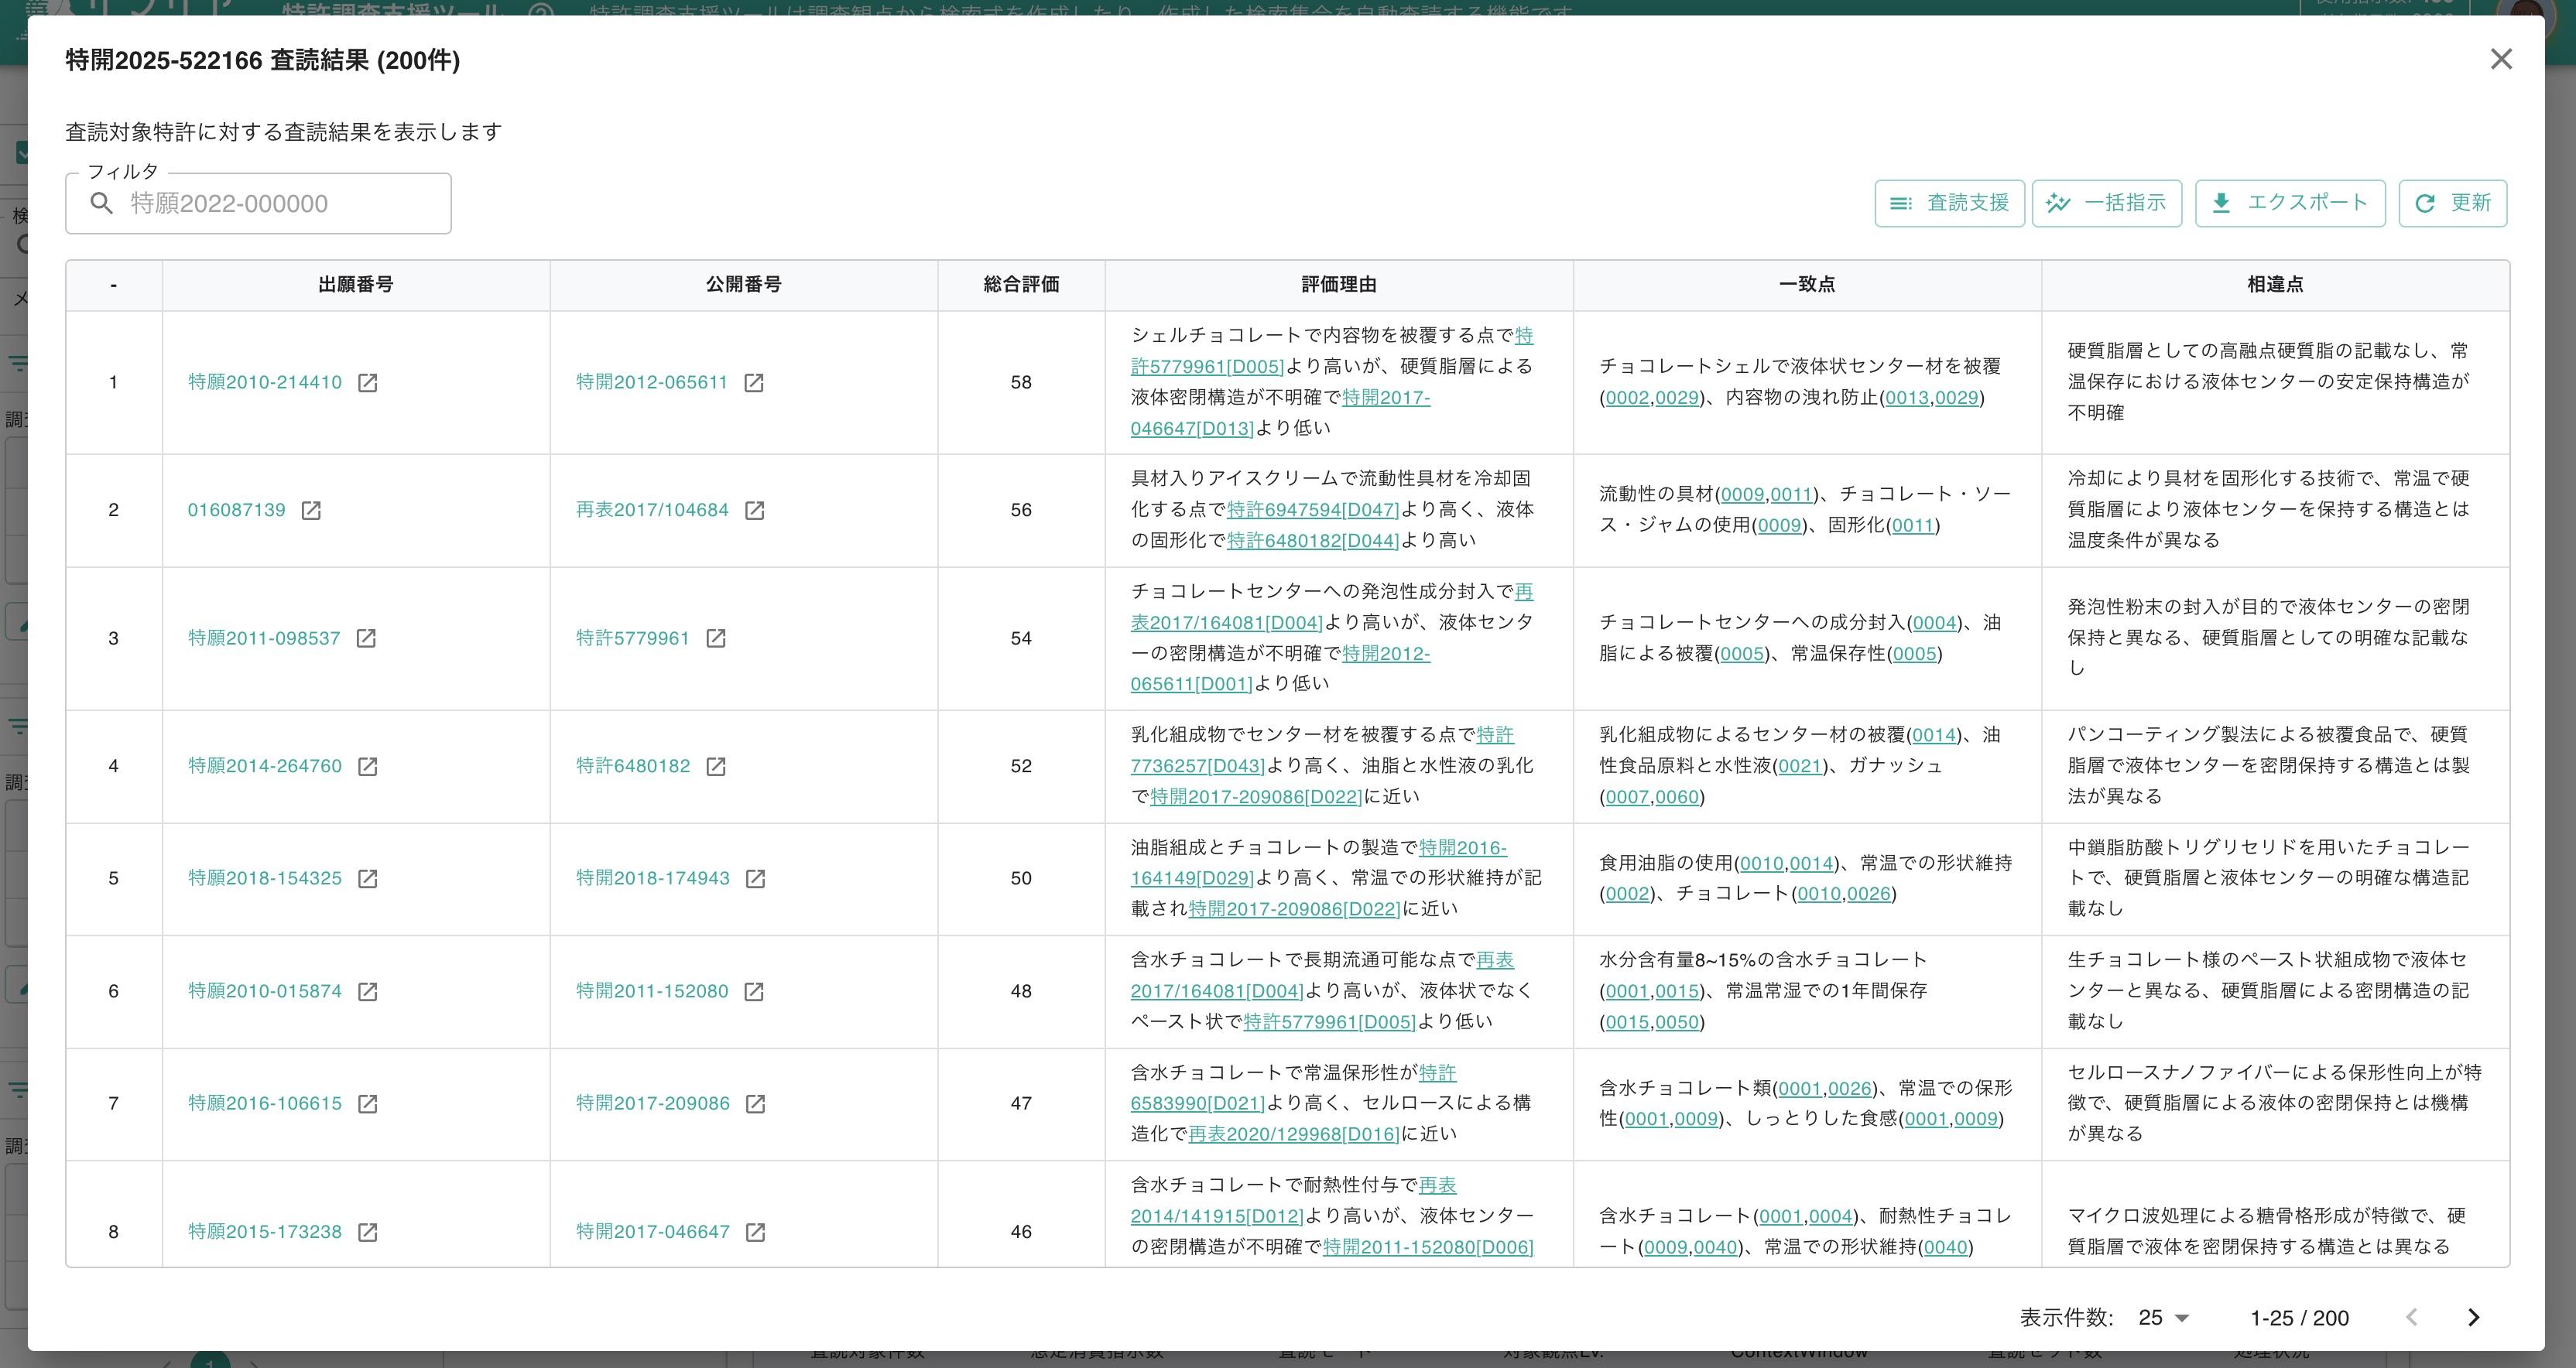
Task: Open 特許6480182 publication link in row 4
Action: coord(633,766)
